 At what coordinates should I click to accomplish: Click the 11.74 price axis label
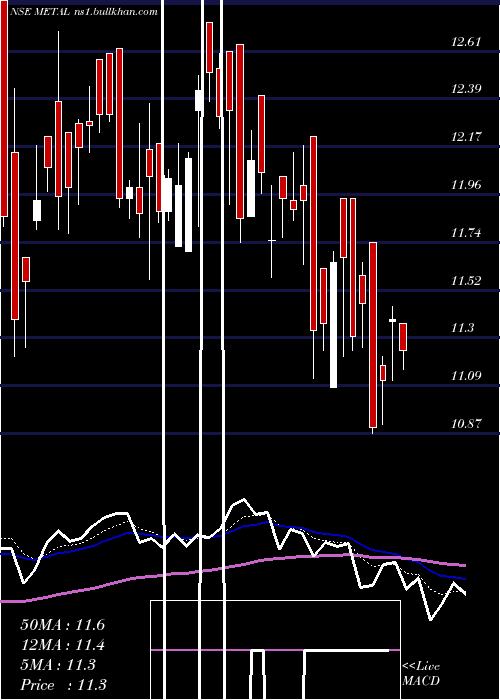click(x=466, y=233)
